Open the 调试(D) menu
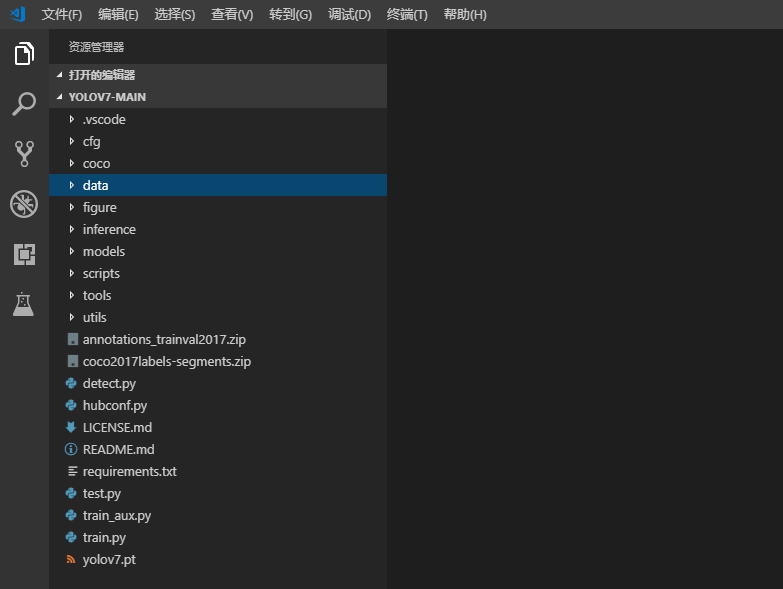This screenshot has height=589, width=783. click(350, 14)
